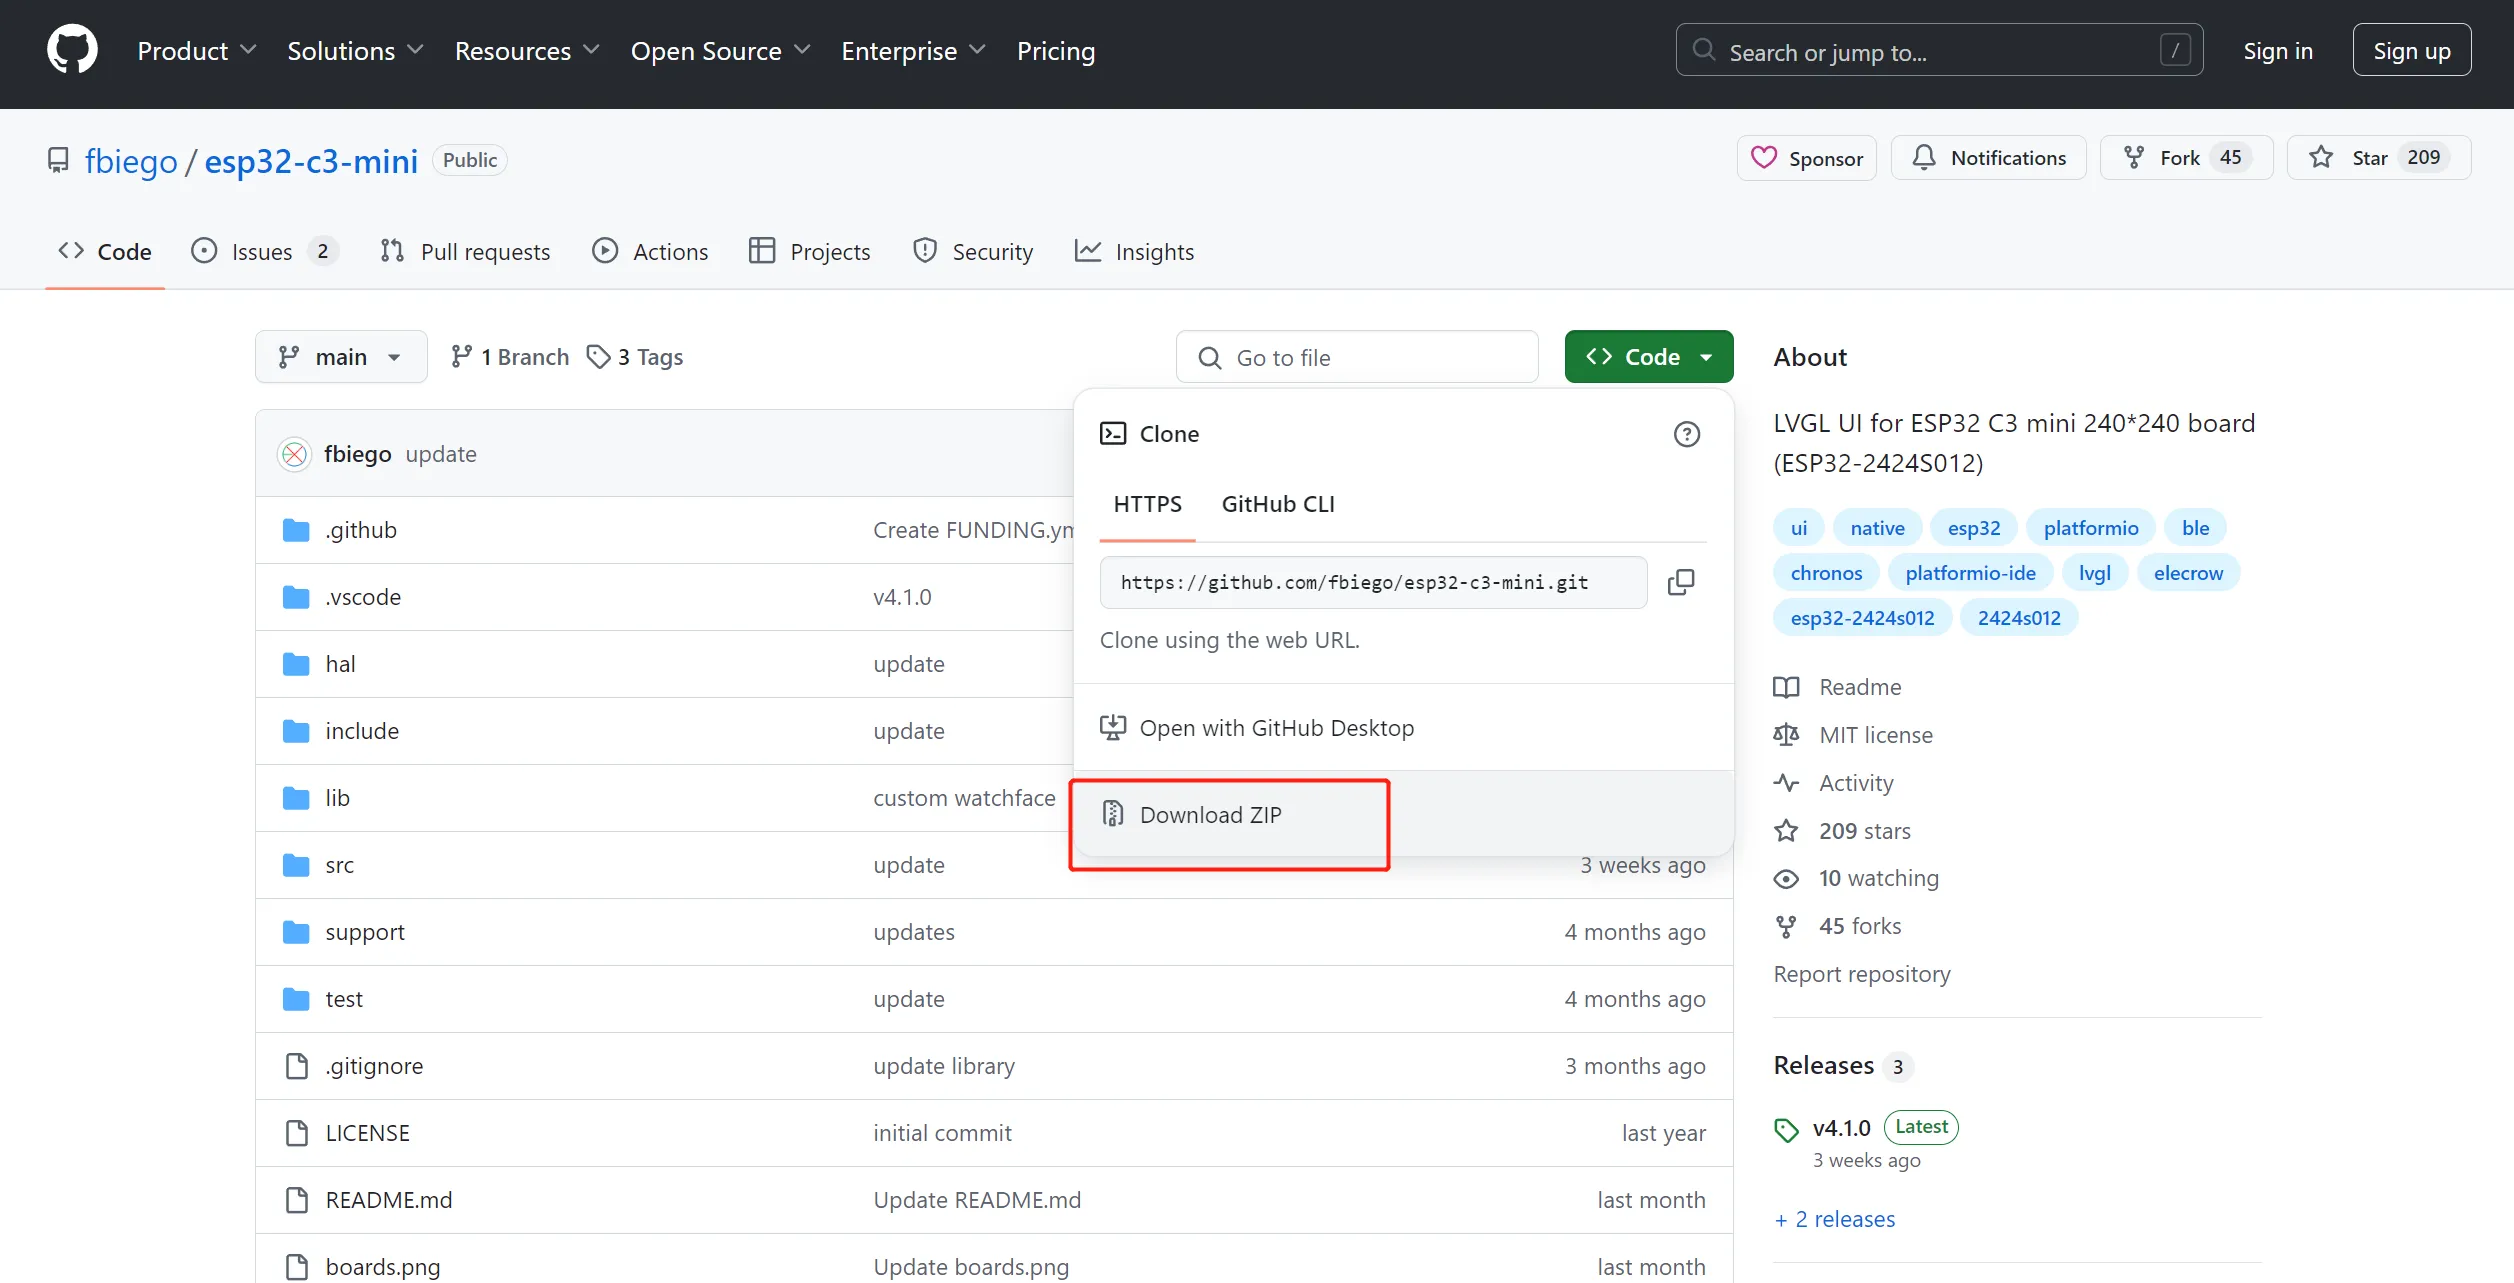The width and height of the screenshot is (2514, 1283).
Task: Click the 209 stars star icon
Action: pyautogui.click(x=1786, y=831)
